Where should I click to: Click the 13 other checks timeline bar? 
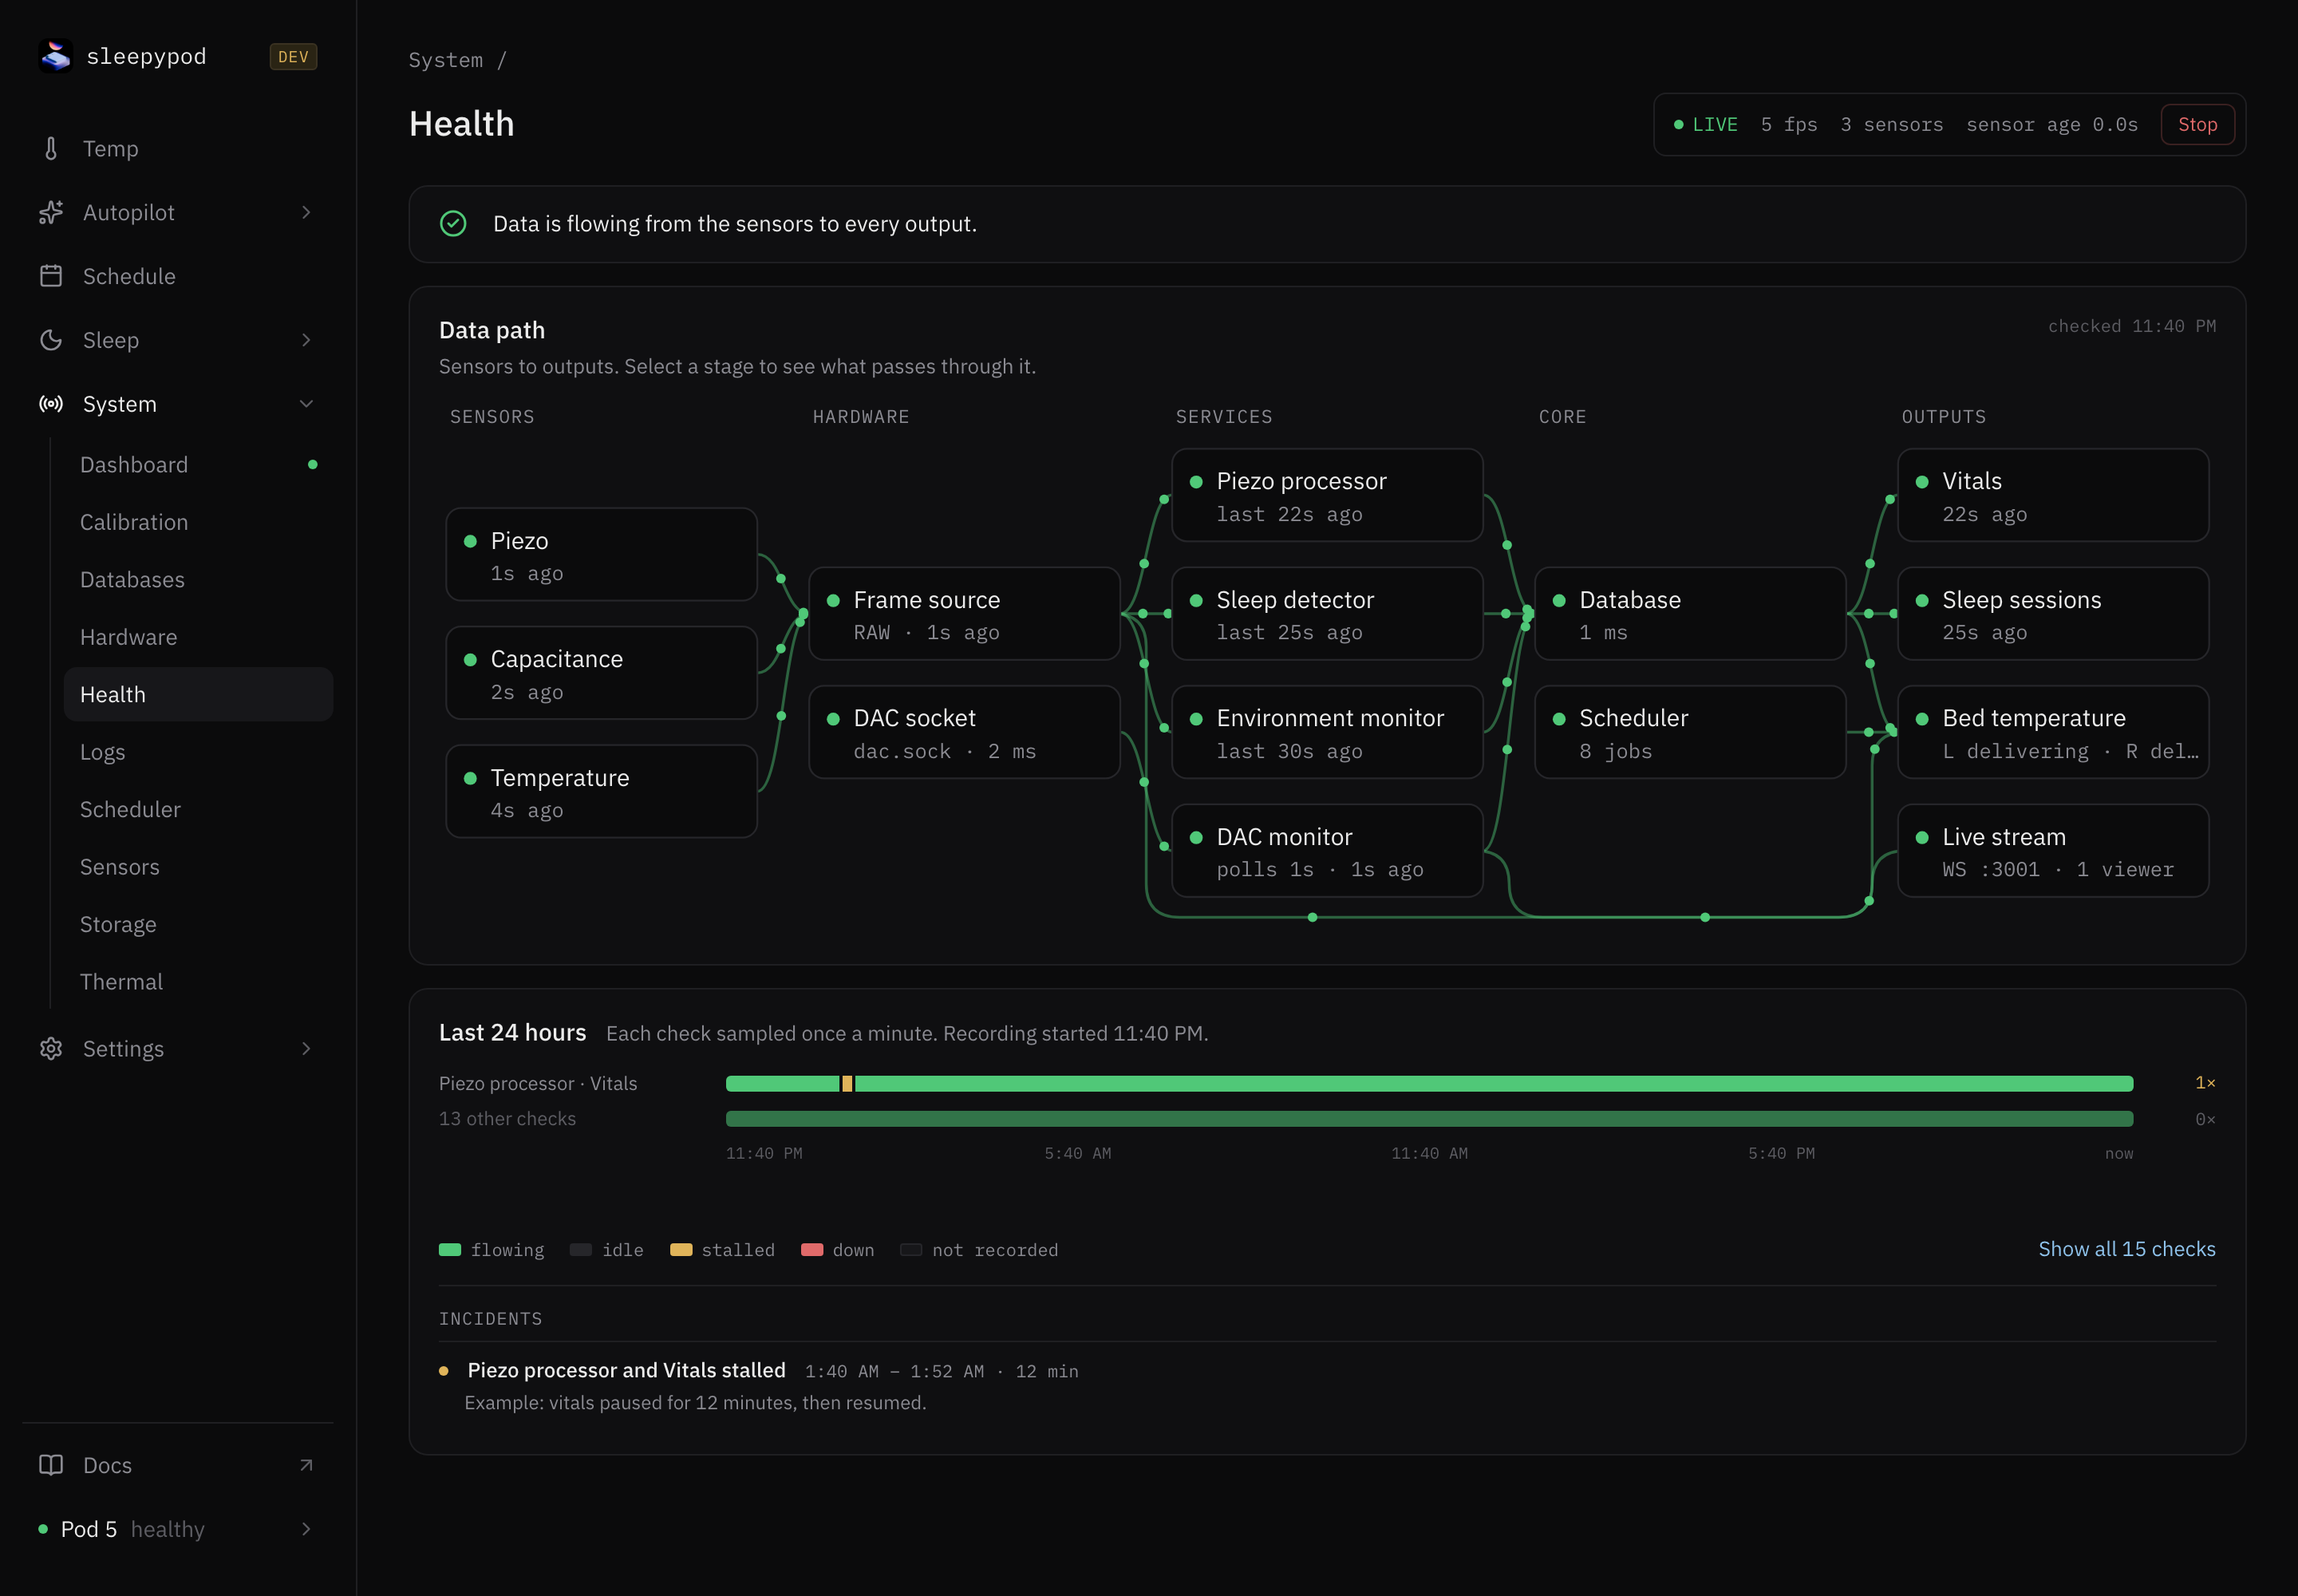click(x=1429, y=1119)
